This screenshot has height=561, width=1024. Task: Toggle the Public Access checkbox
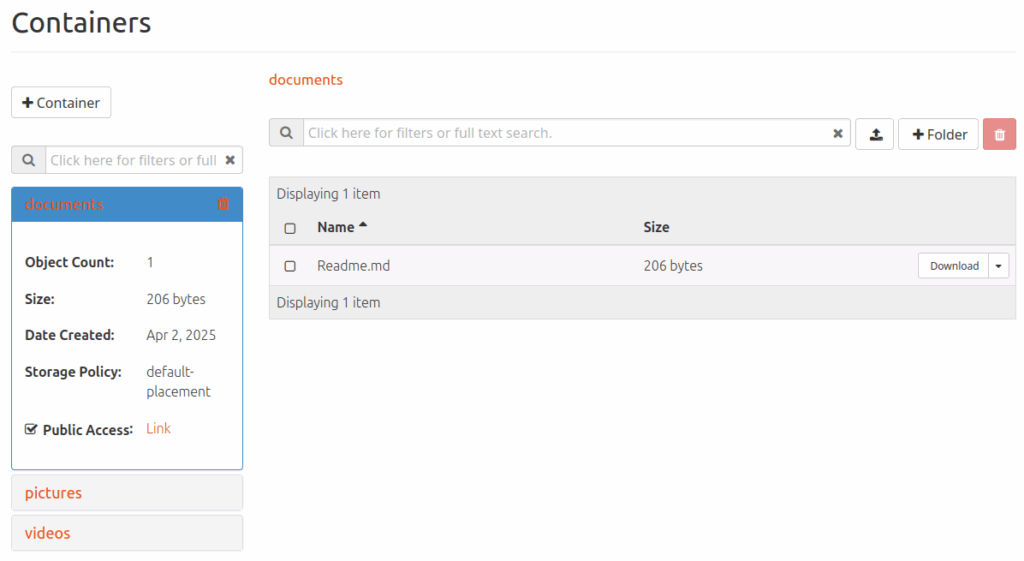coord(31,429)
